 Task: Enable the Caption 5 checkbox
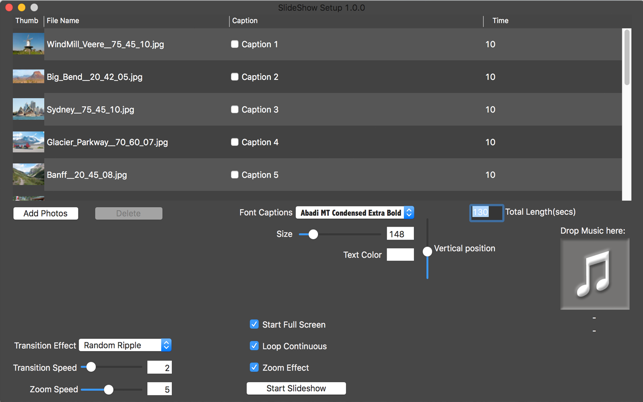pyautogui.click(x=235, y=174)
